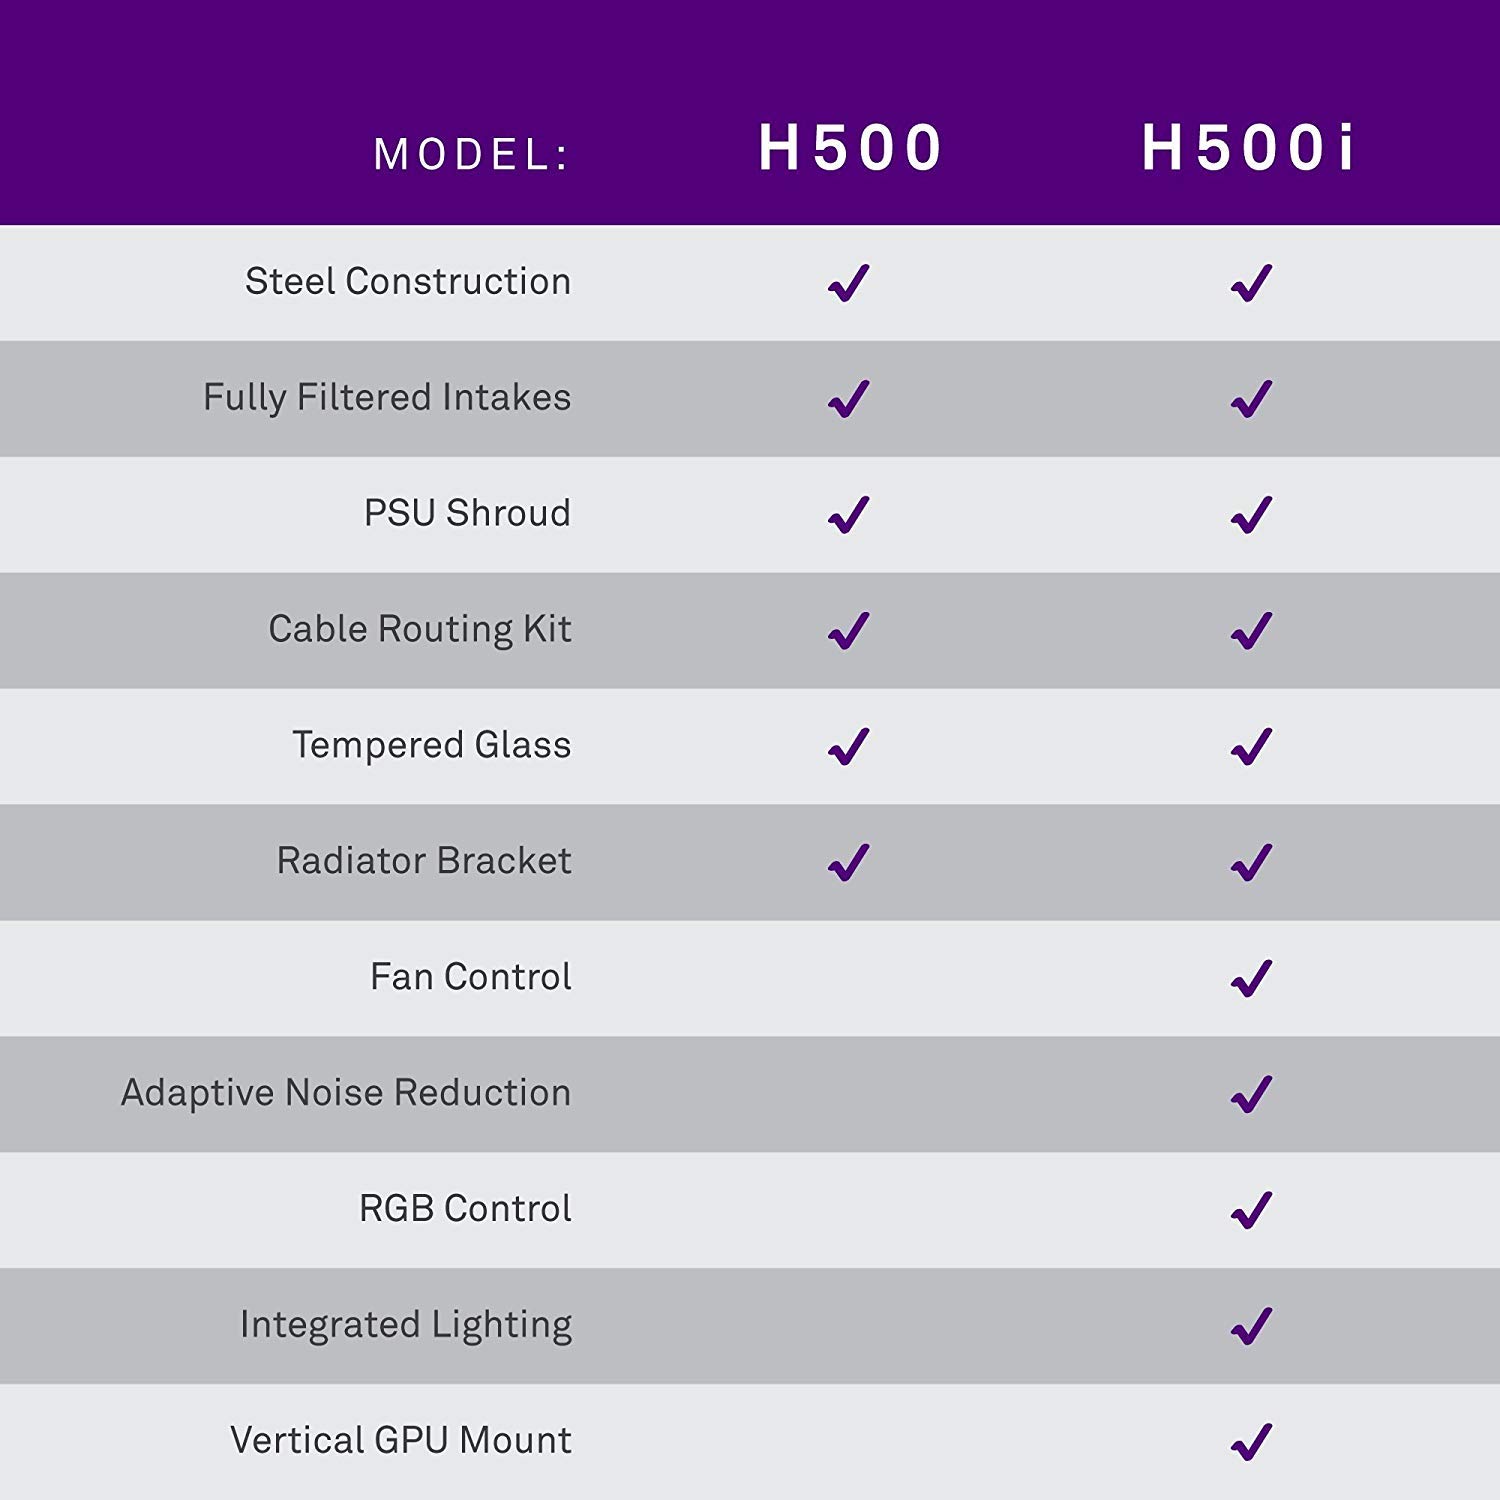Select the H500i model column header

point(1248,148)
